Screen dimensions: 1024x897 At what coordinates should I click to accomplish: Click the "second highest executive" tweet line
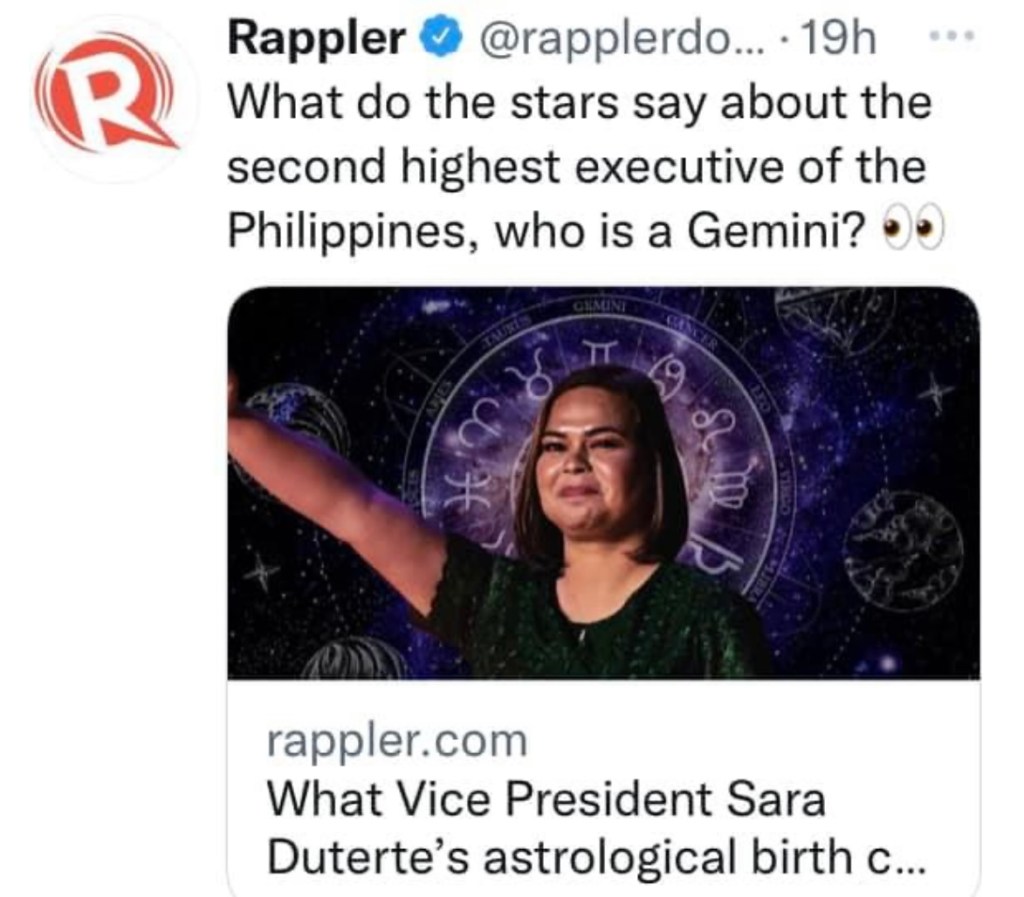click(576, 167)
